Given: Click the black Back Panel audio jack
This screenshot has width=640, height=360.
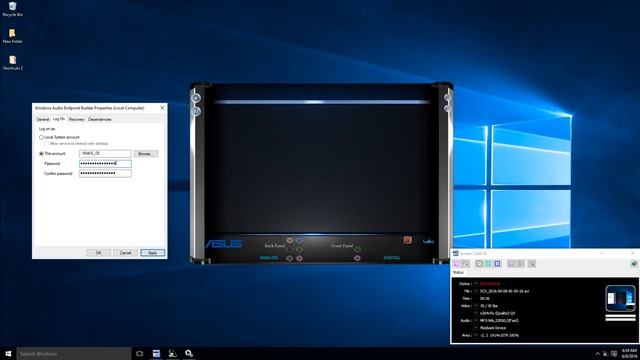Looking at the screenshot, I should [x=289, y=249].
